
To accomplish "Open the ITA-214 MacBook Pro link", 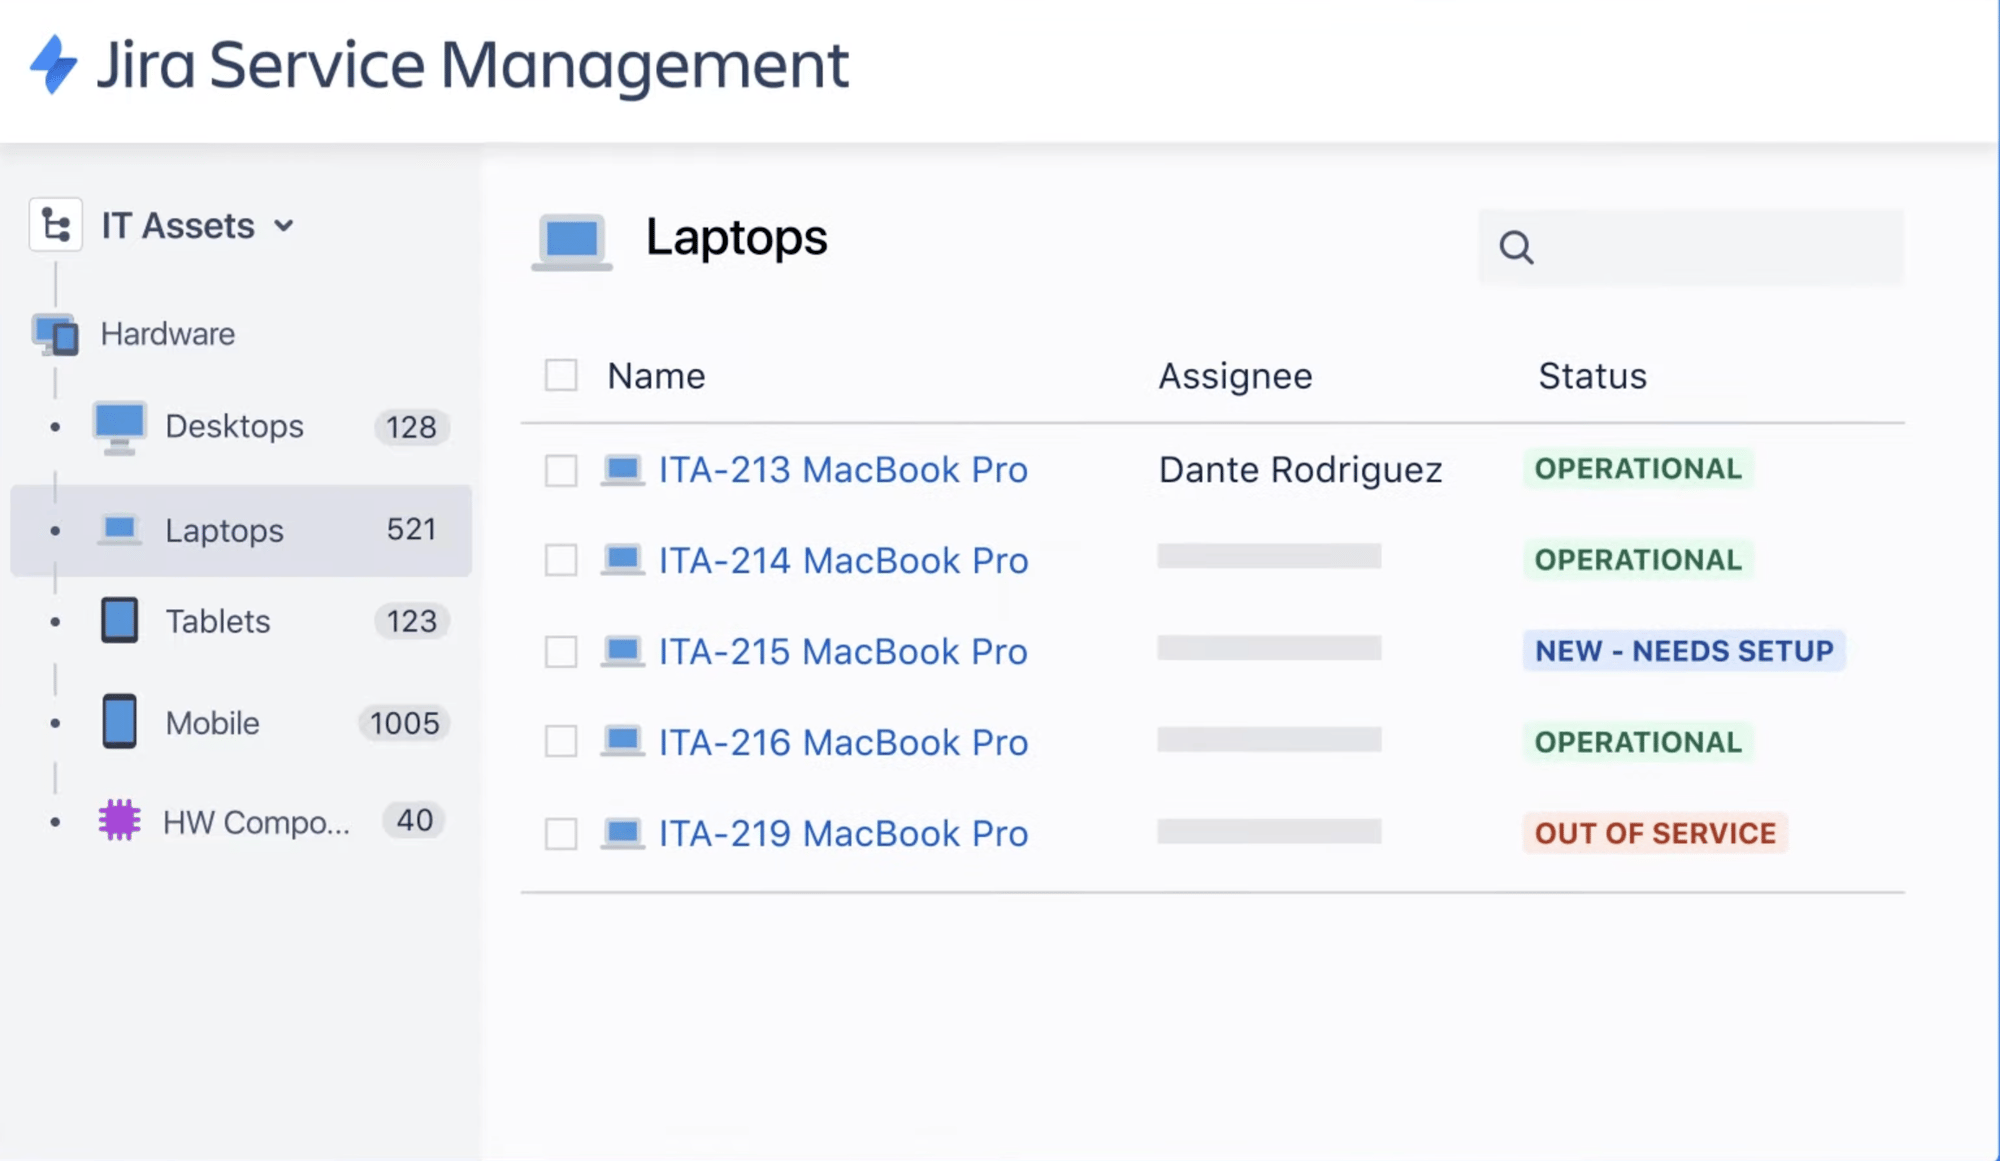I will 843,561.
